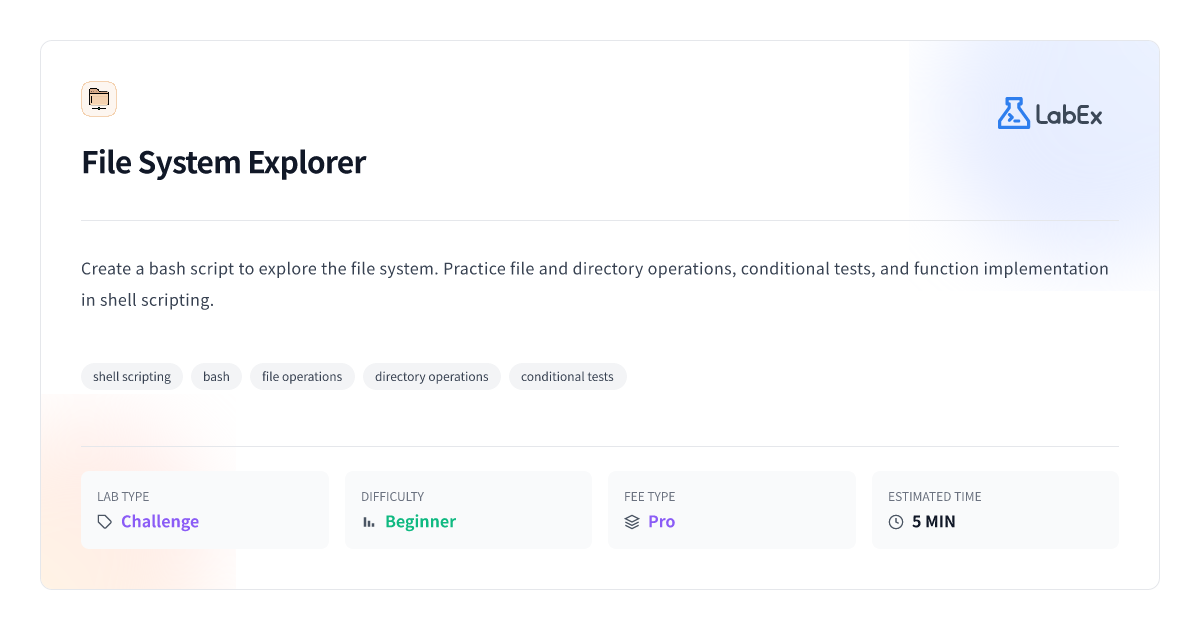Click the 'File System Explorer' title
Image resolution: width=1200 pixels, height=630 pixels.
pos(224,162)
